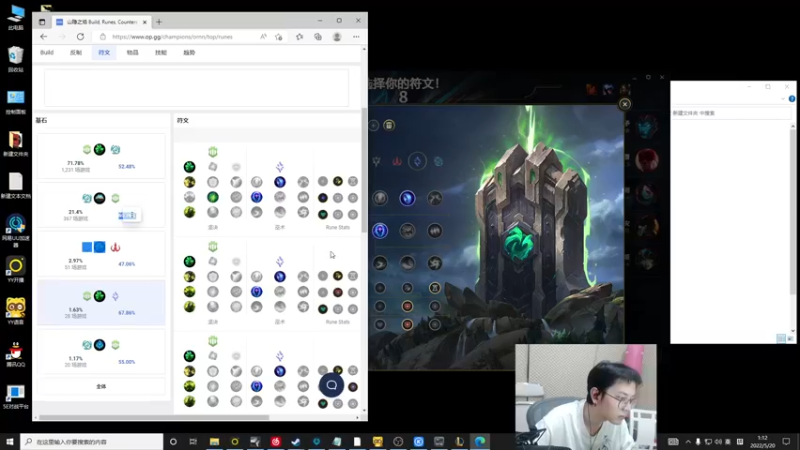Choose the teal Inspiration path icon in client
Image resolution: width=800 pixels, height=450 pixels.
click(438, 162)
